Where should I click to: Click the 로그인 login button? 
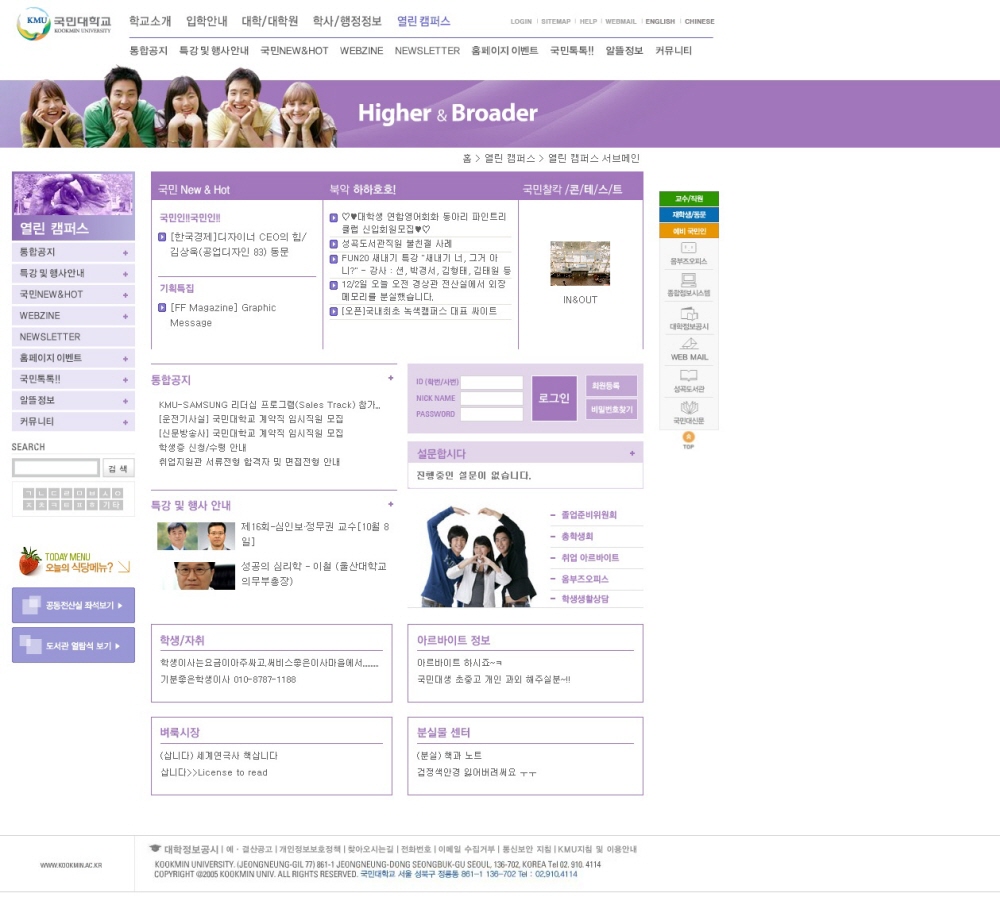[x=554, y=398]
